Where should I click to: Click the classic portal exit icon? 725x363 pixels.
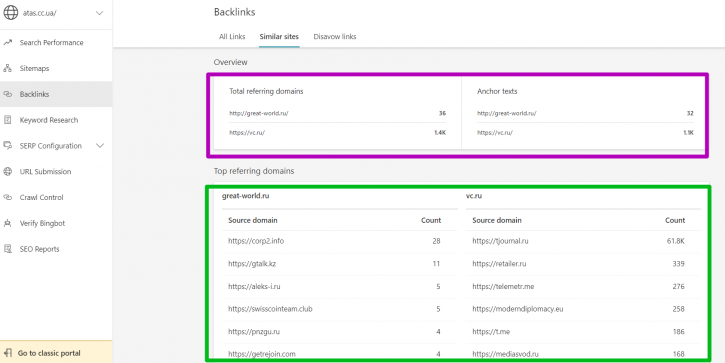click(7, 353)
